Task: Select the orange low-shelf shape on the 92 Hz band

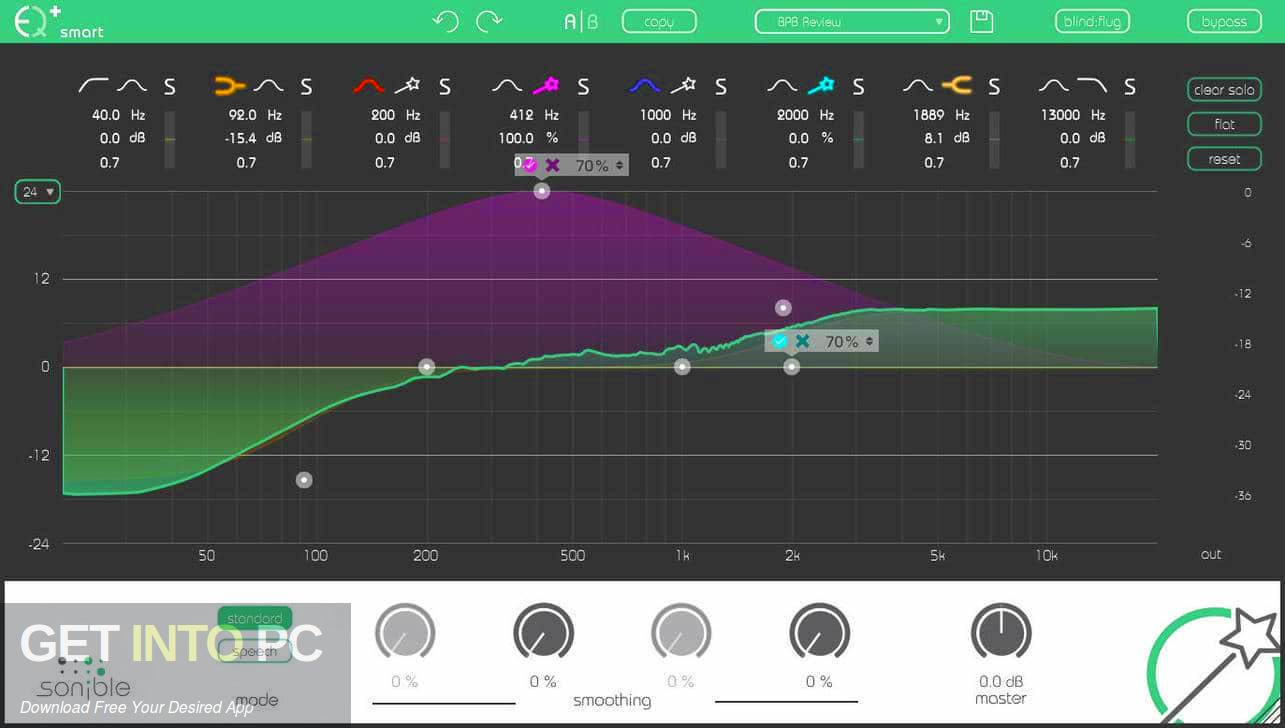Action: [230, 87]
